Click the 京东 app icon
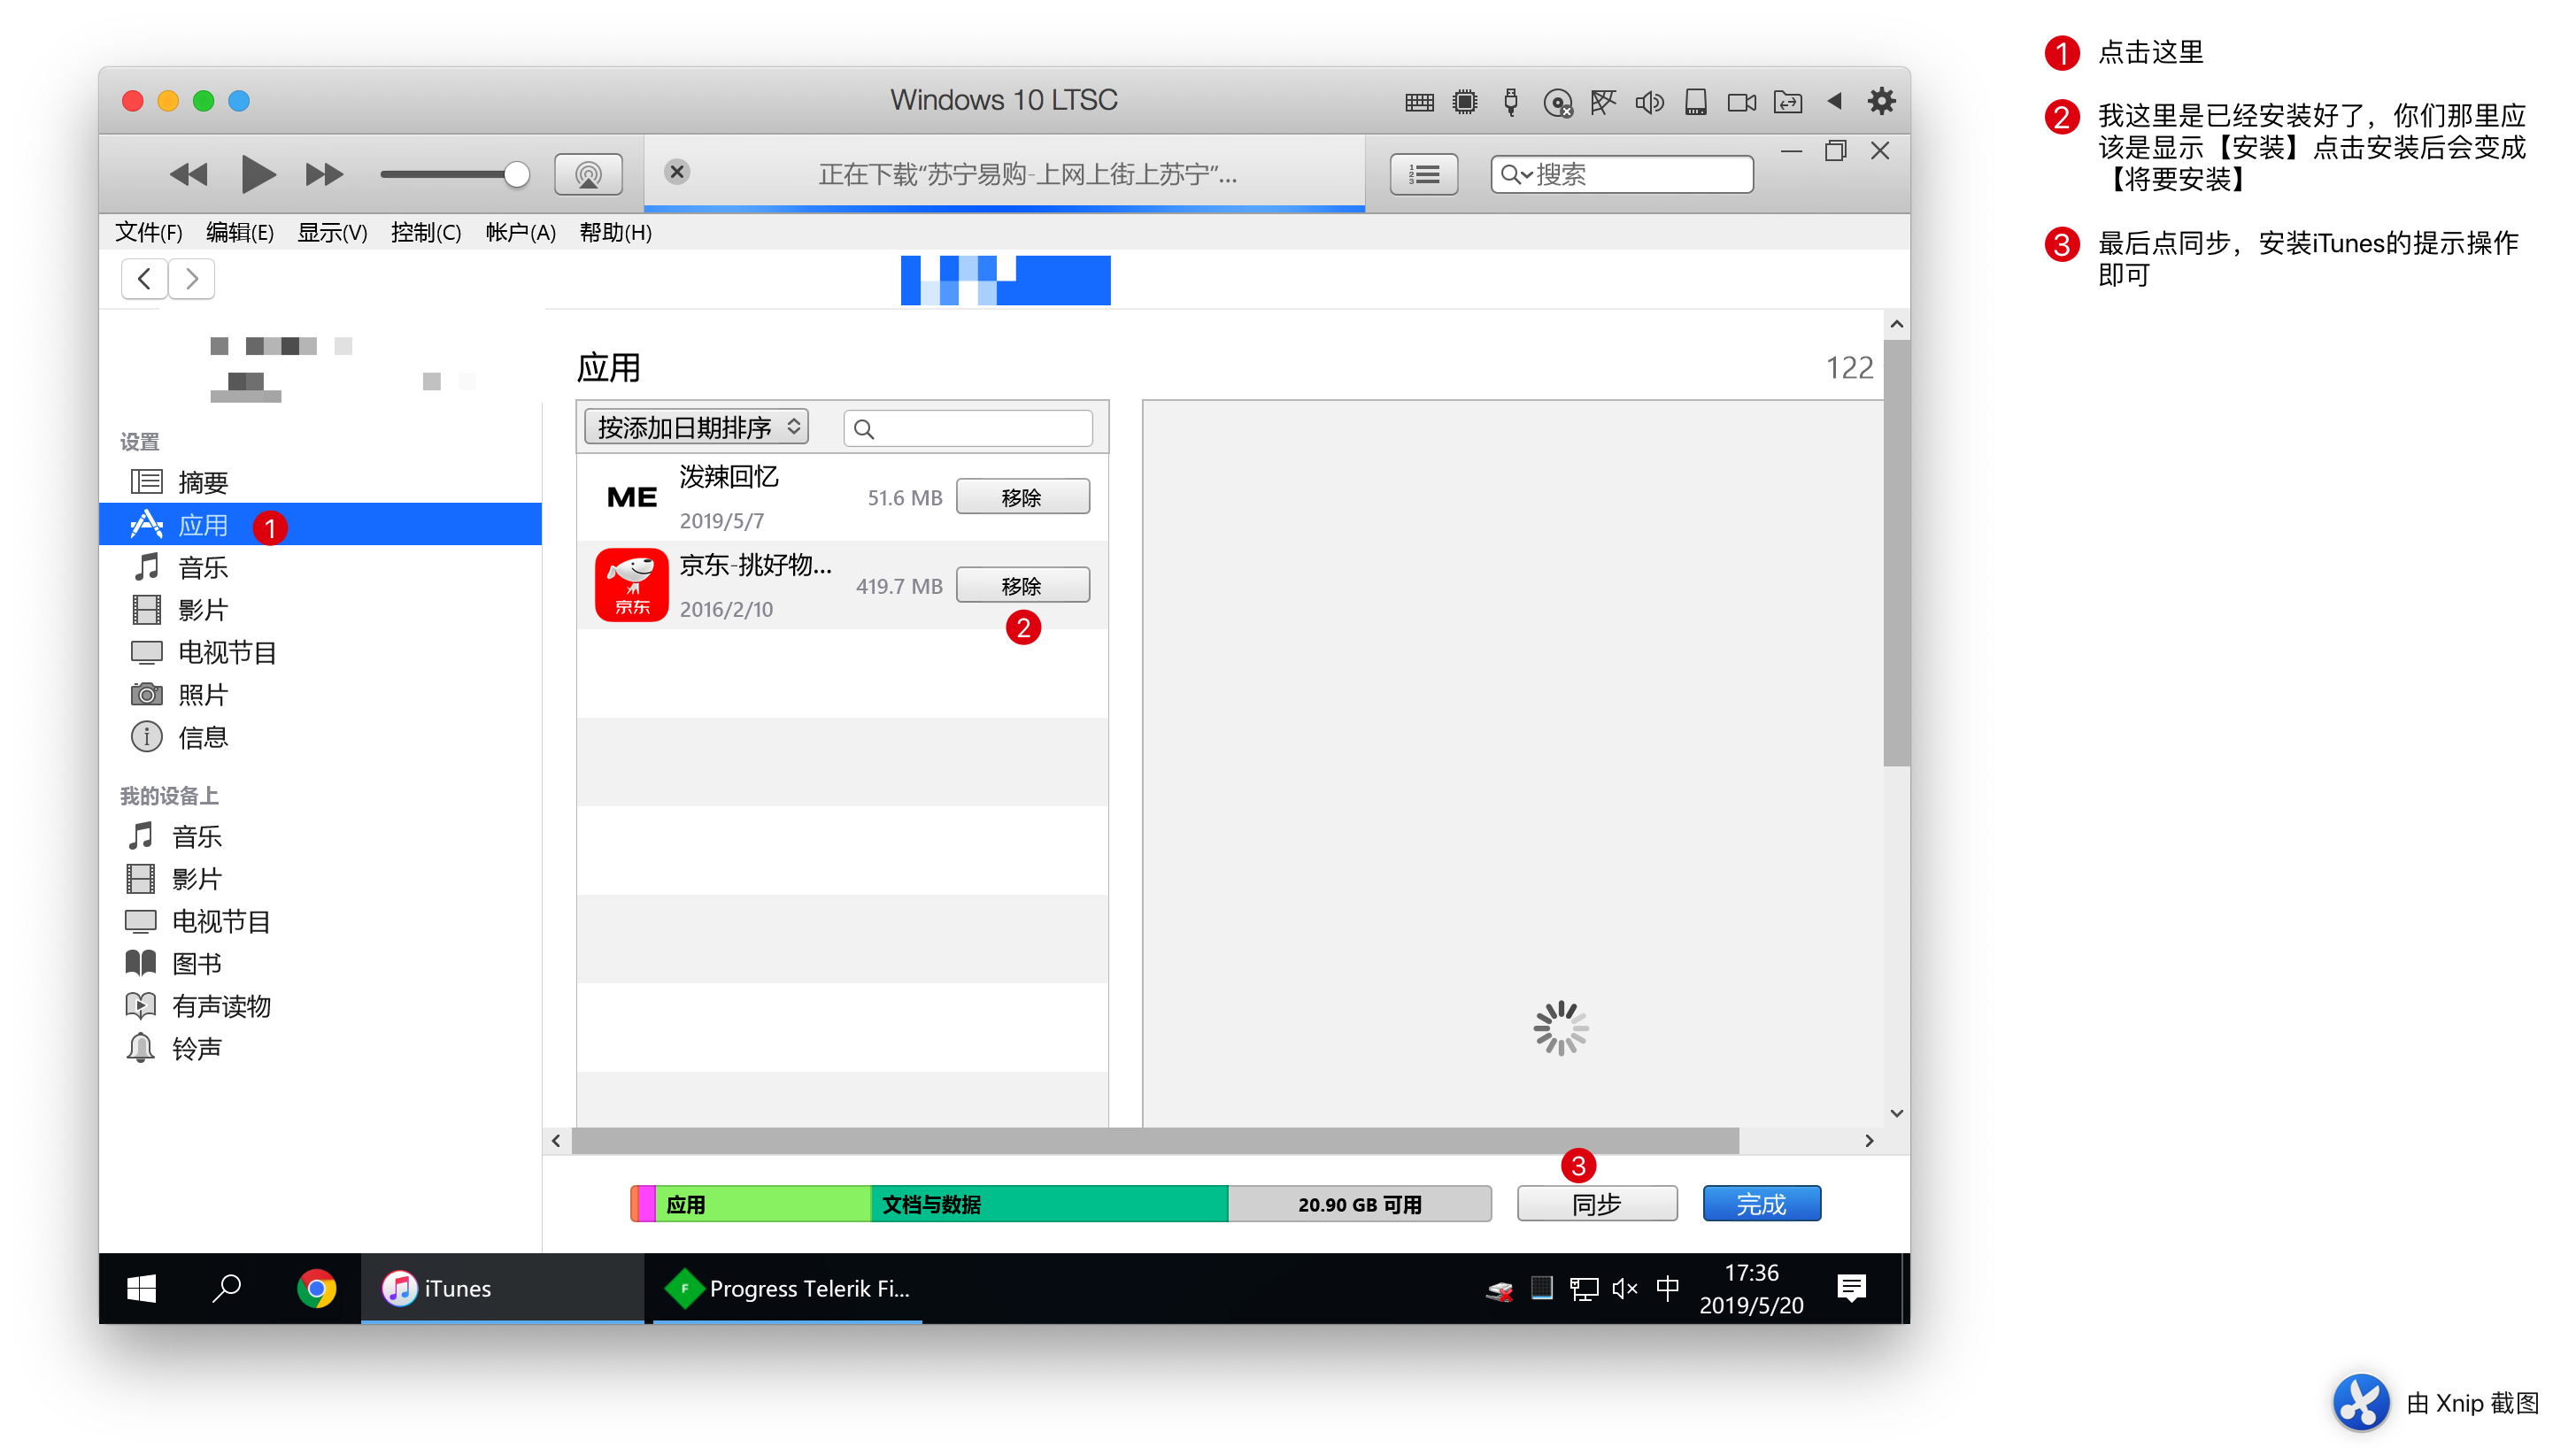Viewport: 2576px width, 1455px height. point(631,585)
